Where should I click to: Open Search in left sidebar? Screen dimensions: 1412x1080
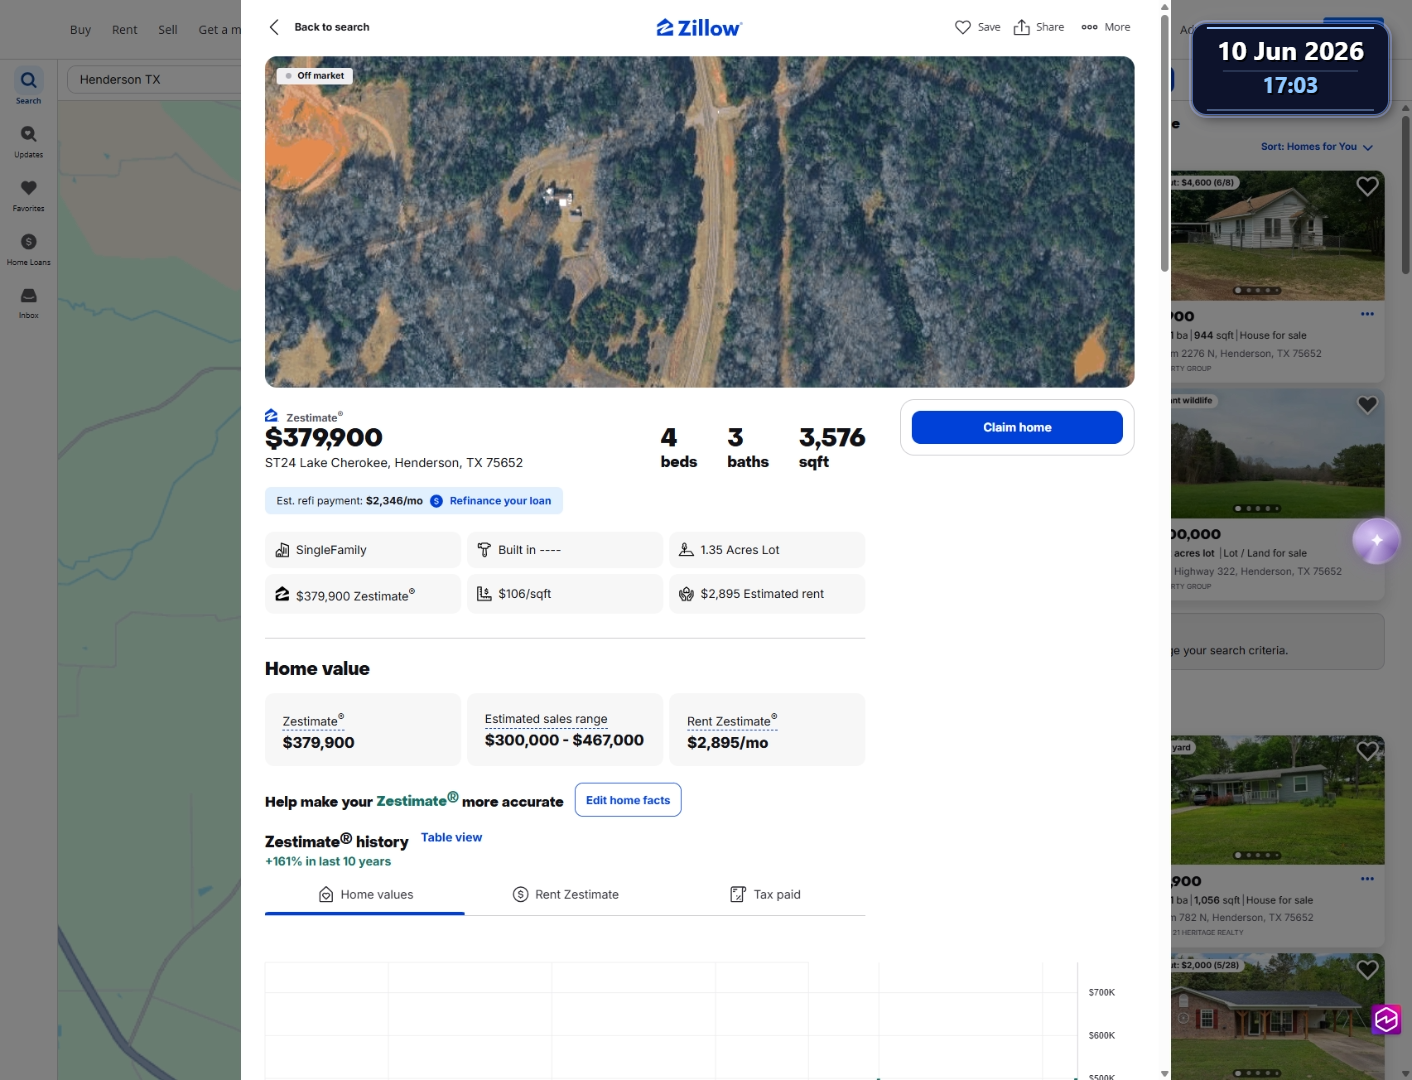(x=29, y=87)
